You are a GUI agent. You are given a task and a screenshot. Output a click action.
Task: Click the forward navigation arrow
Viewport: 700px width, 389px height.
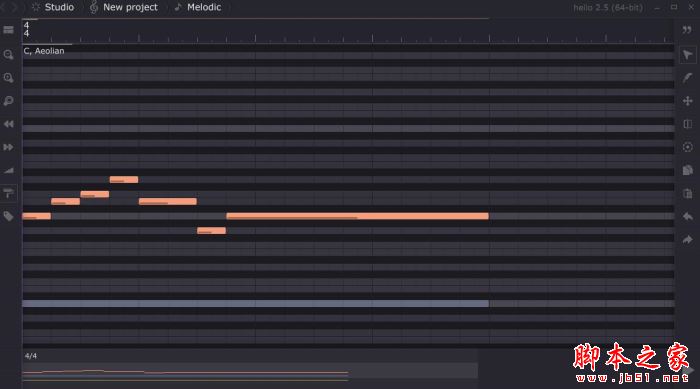pyautogui.click(x=13, y=7)
